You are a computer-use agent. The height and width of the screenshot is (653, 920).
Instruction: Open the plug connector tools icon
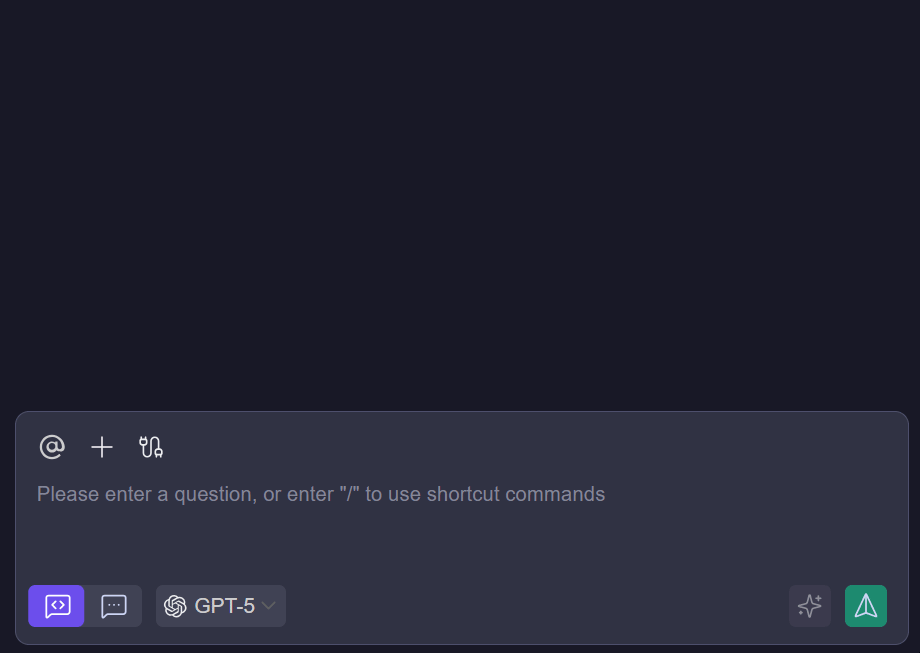click(x=151, y=447)
